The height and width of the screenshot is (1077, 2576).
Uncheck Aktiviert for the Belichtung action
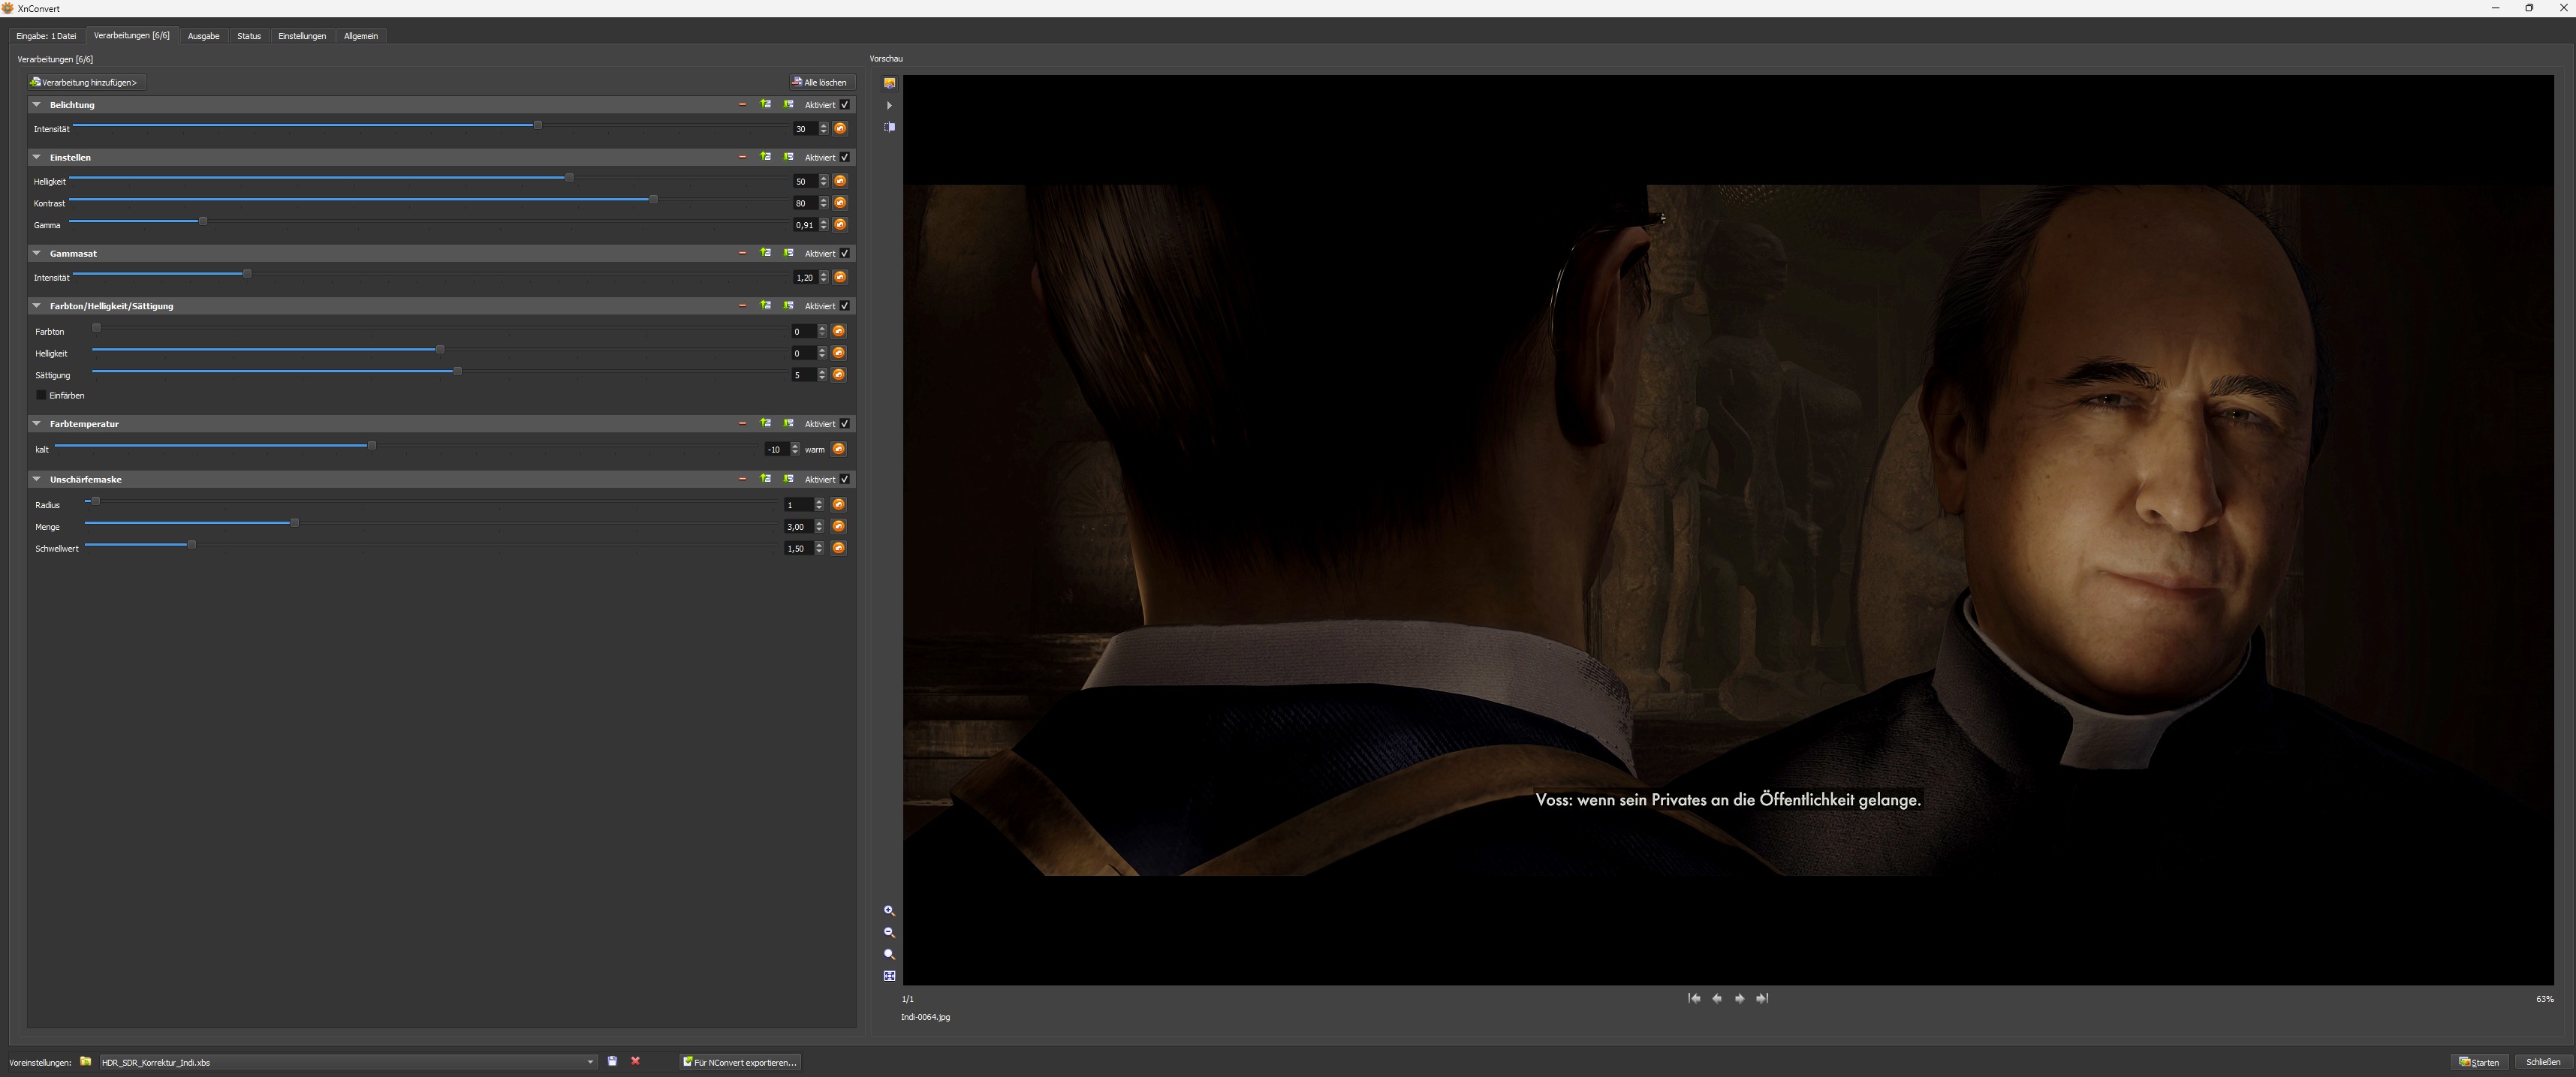(x=845, y=105)
